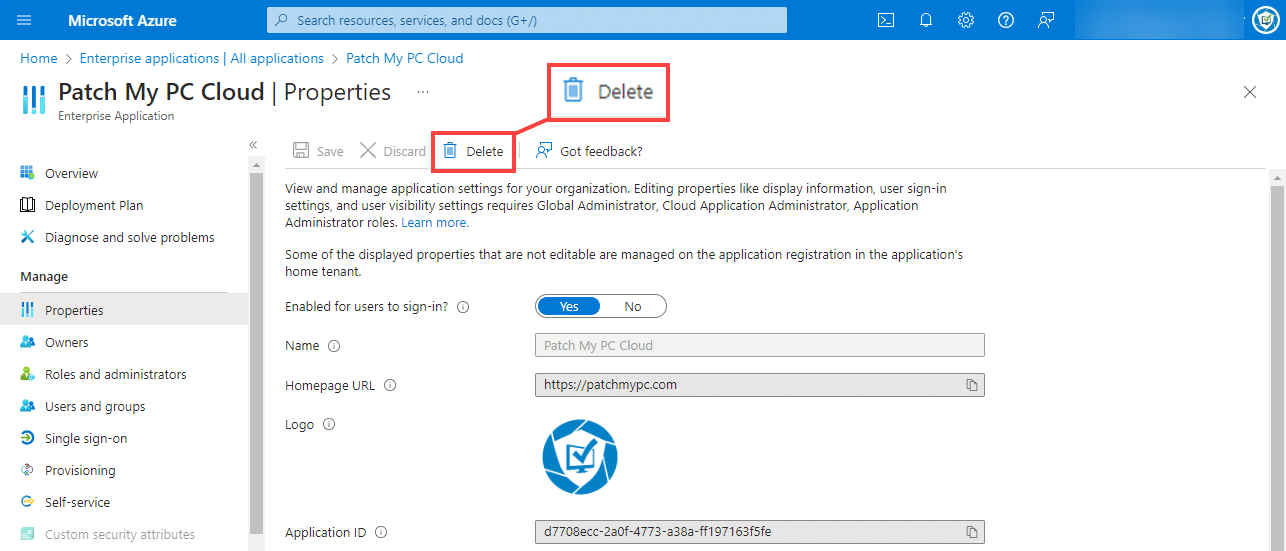The height and width of the screenshot is (551, 1286).
Task: Select Yes on the sign-in toggle
Action: coord(569,306)
